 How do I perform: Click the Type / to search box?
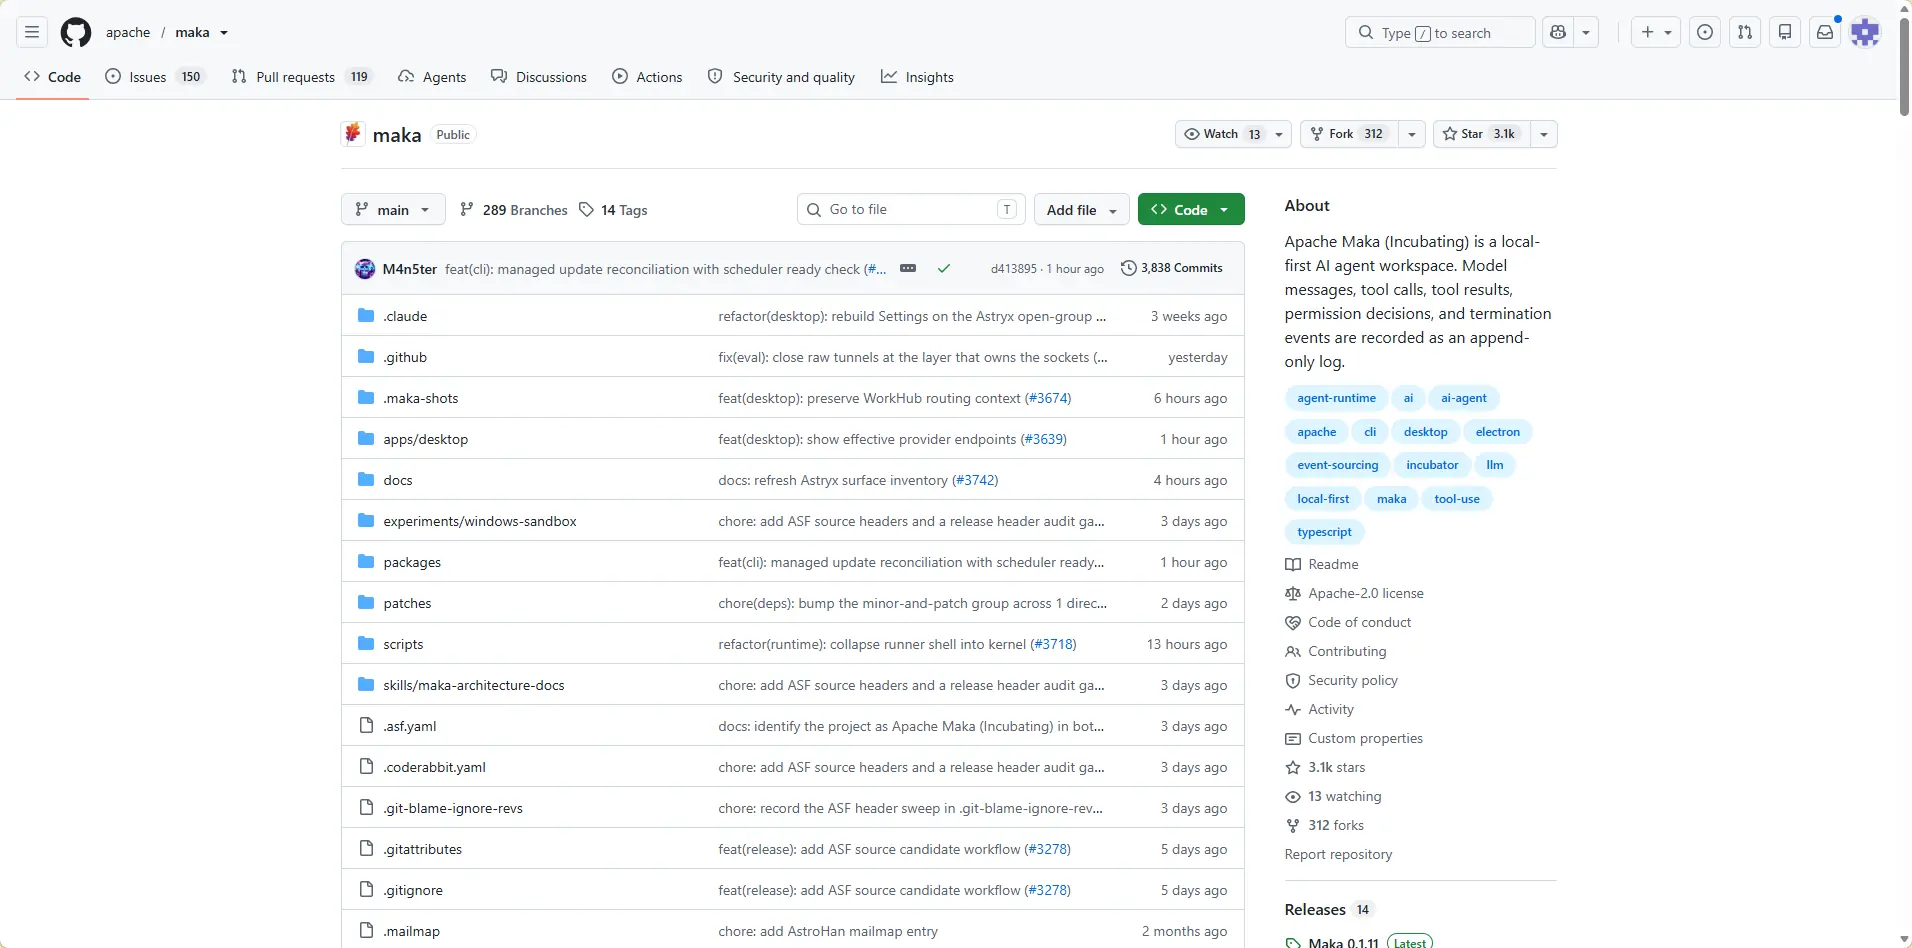[1440, 32]
